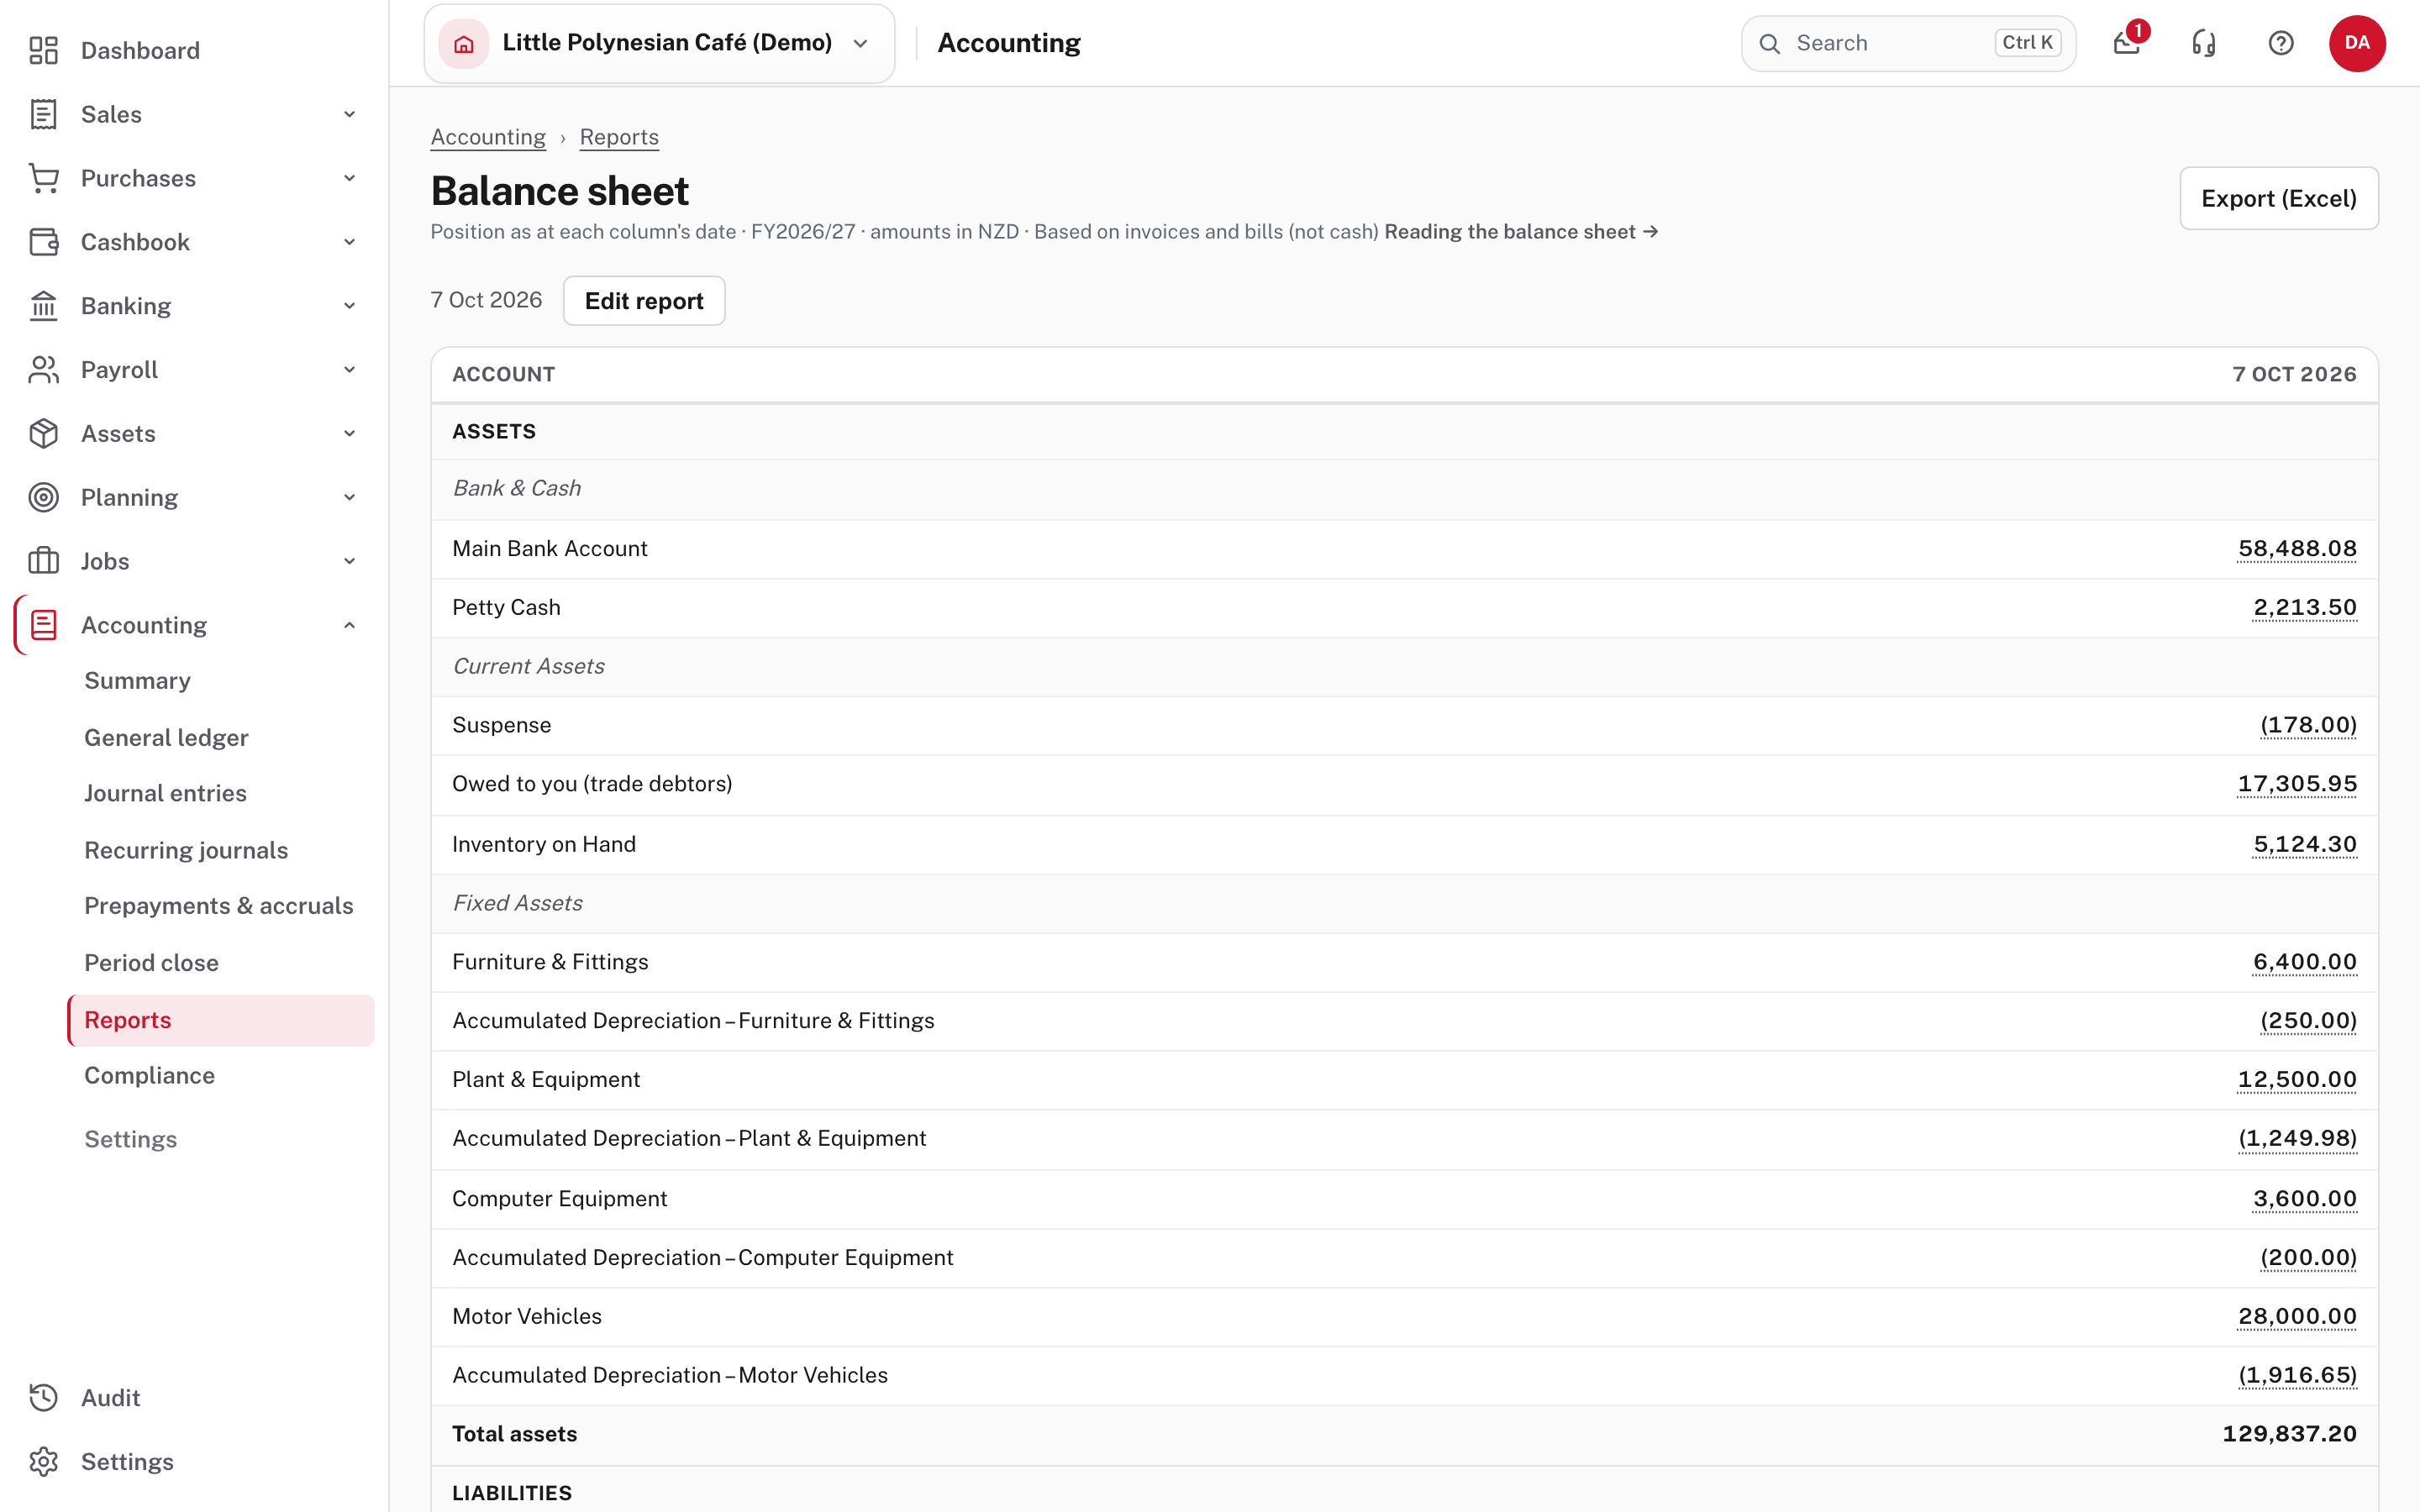Click Export (Excel) button
The width and height of the screenshot is (2420, 1512).
point(2279,198)
